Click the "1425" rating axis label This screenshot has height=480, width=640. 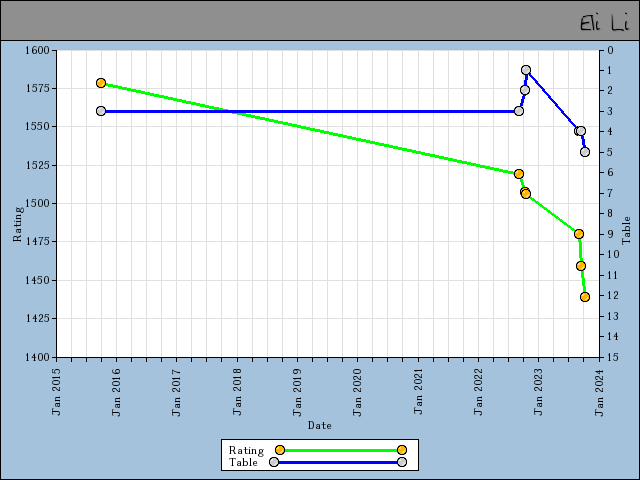[37, 318]
